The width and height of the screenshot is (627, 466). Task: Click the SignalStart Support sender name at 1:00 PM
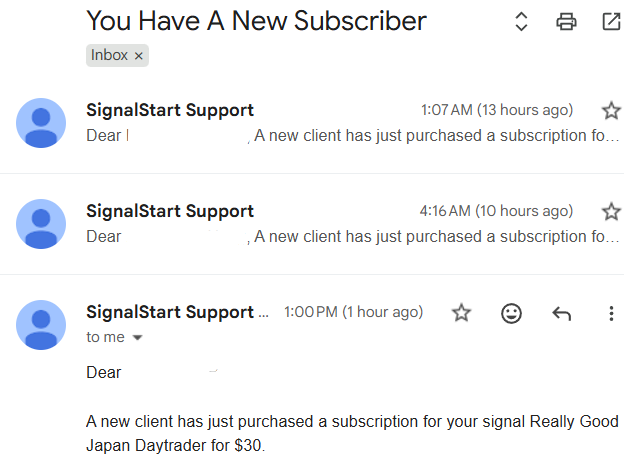click(x=170, y=312)
